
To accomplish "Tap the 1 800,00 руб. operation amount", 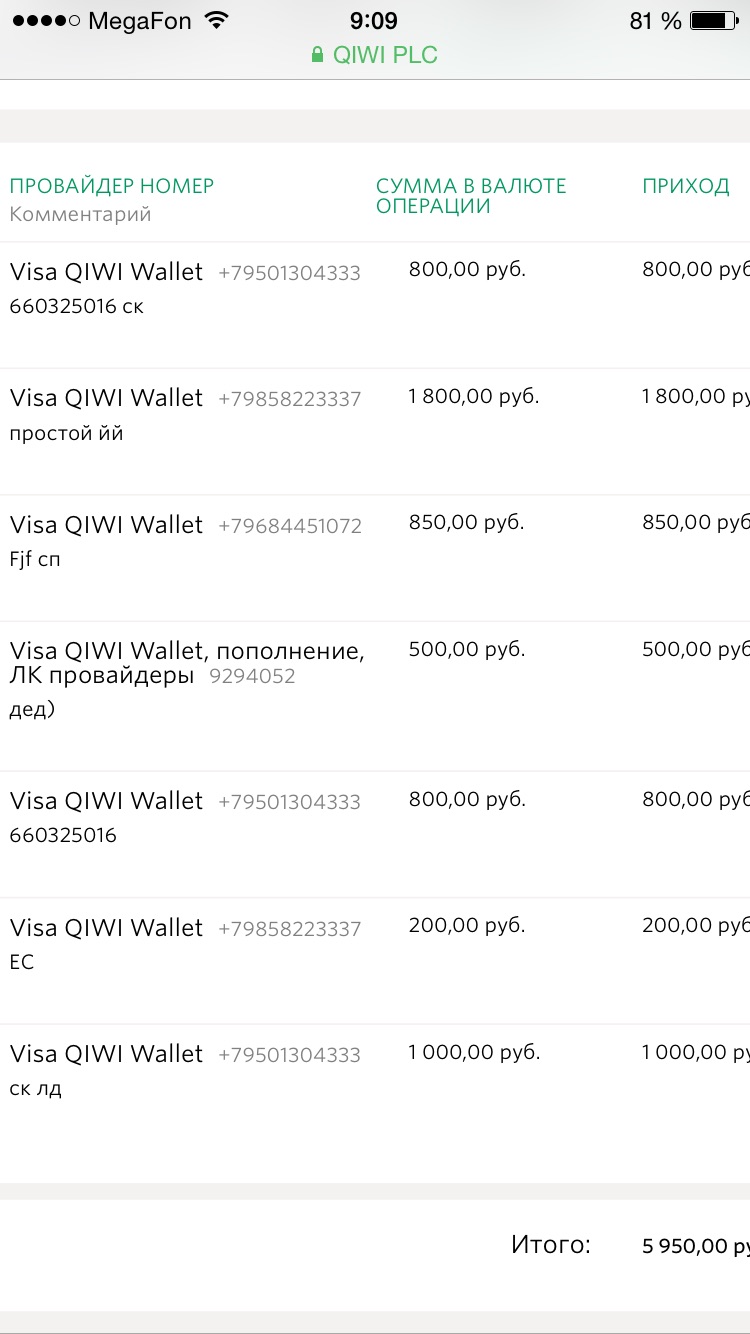I will tap(474, 396).
